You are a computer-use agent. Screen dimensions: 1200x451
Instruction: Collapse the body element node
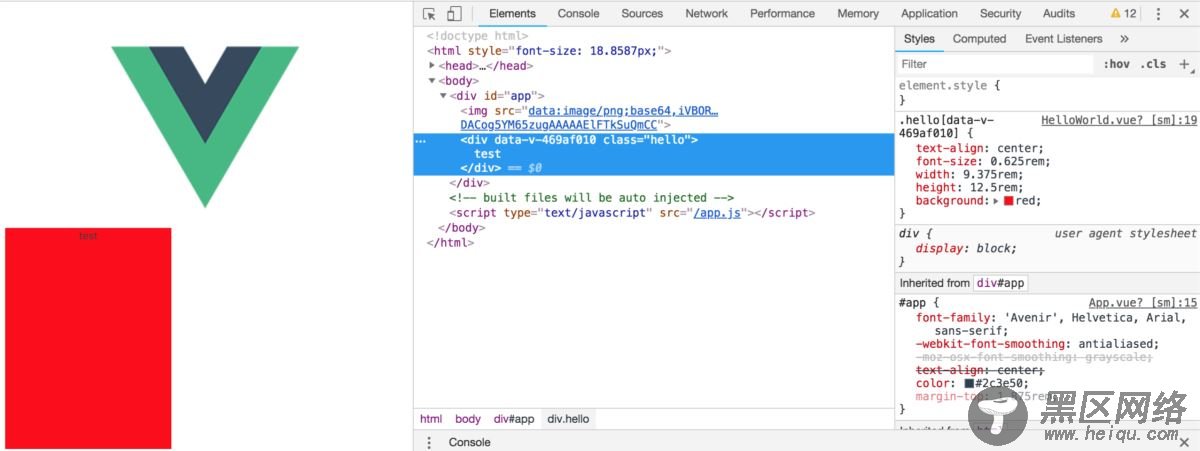tap(432, 81)
